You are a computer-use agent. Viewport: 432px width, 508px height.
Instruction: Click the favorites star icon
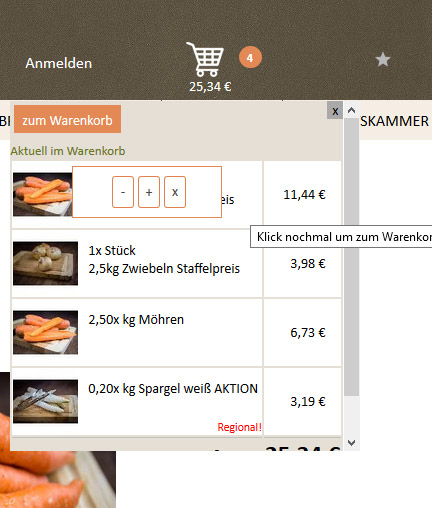point(383,60)
